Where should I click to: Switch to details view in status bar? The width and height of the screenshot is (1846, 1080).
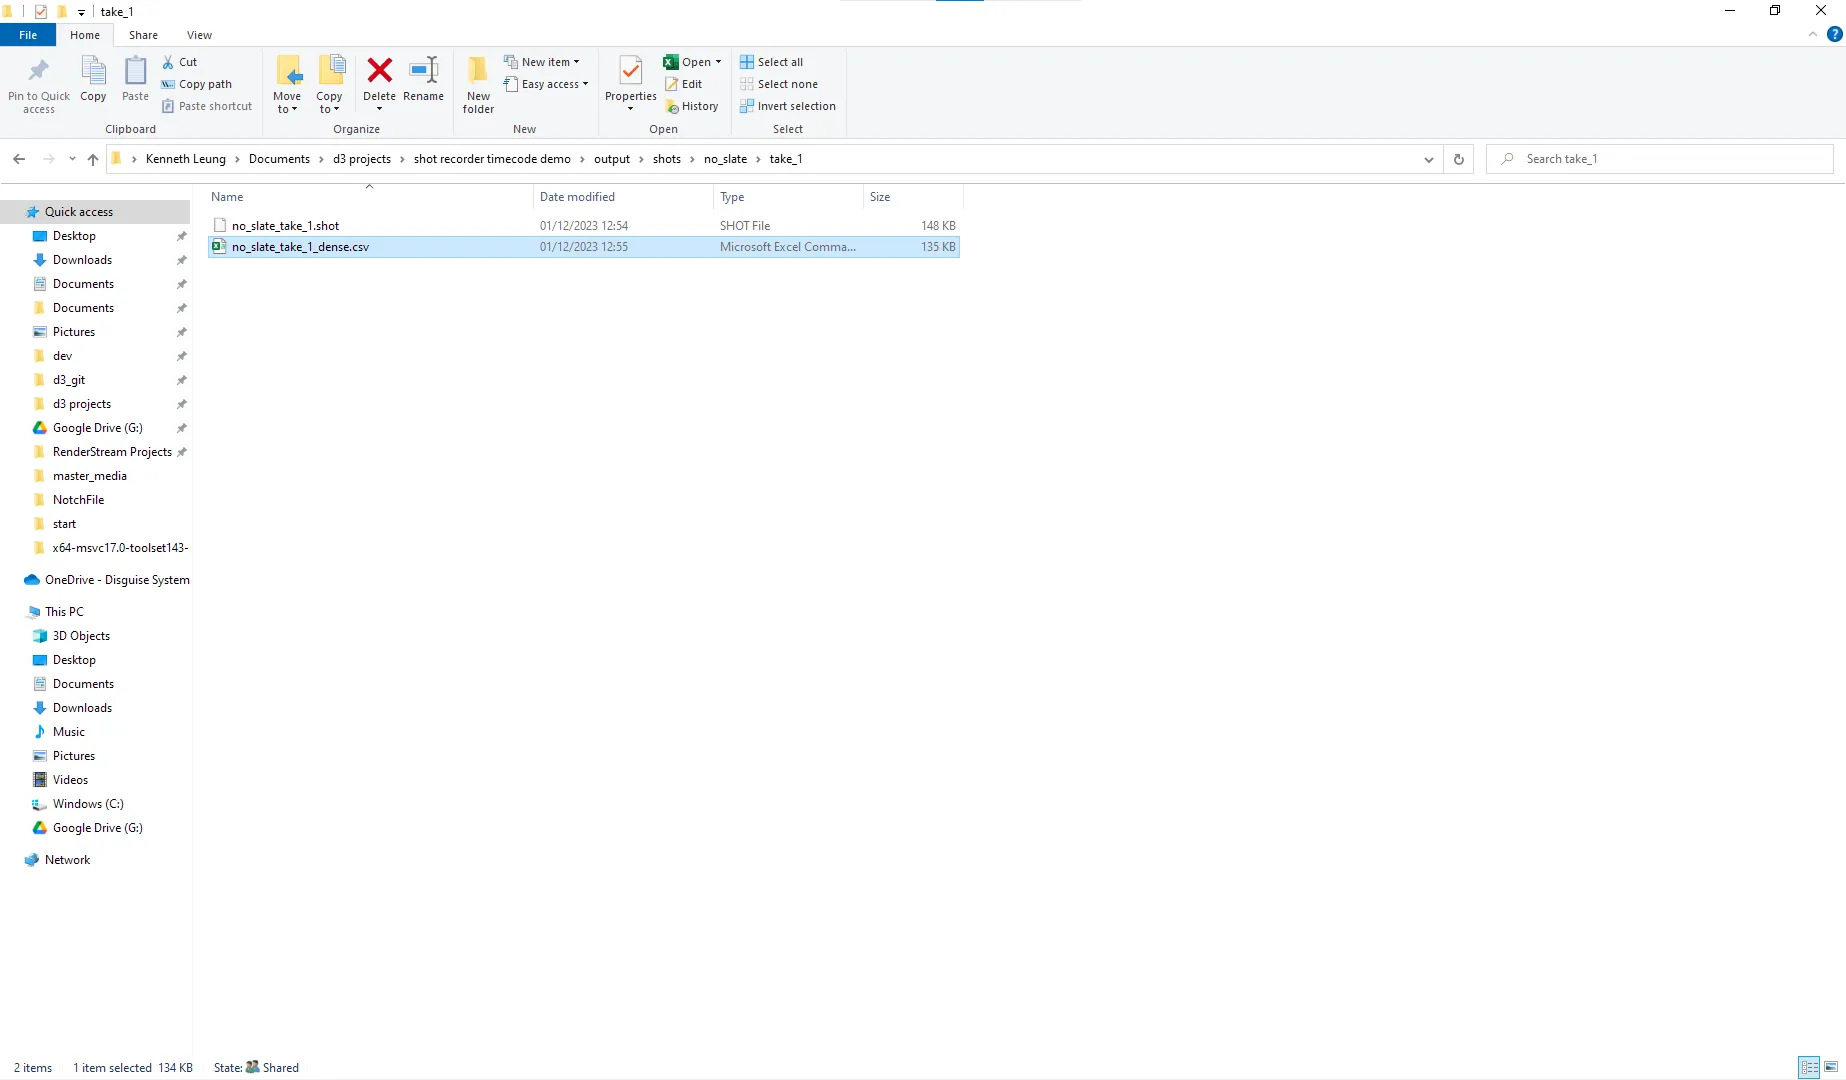1809,1067
